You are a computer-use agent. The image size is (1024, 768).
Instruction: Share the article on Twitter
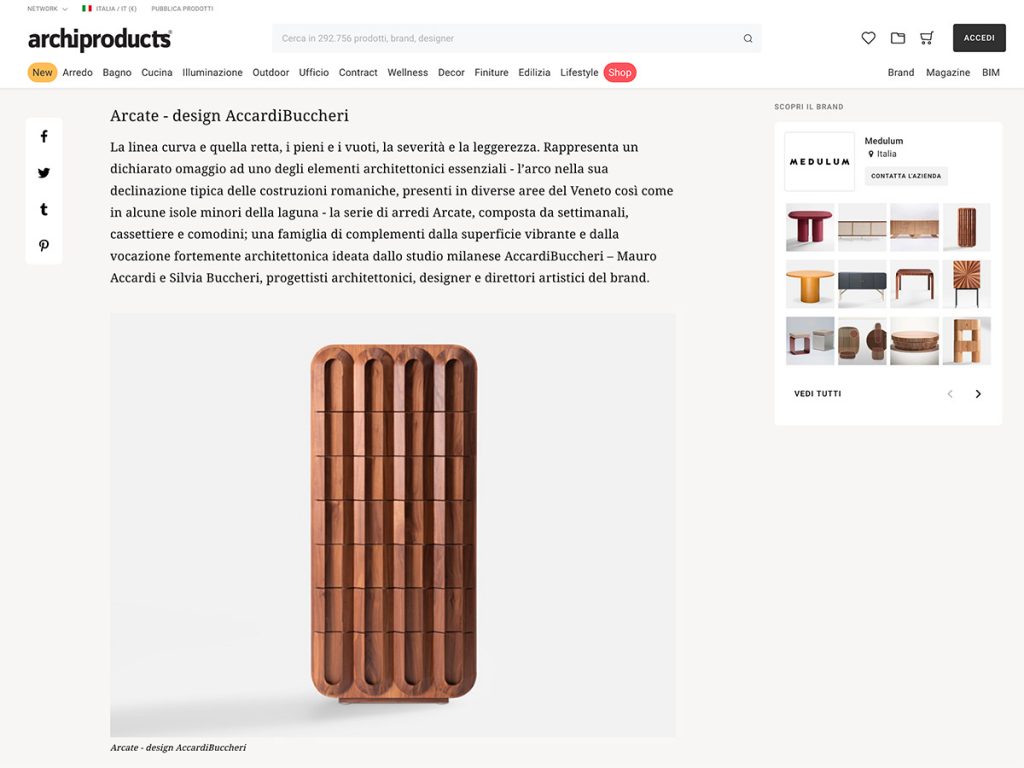pyautogui.click(x=44, y=173)
